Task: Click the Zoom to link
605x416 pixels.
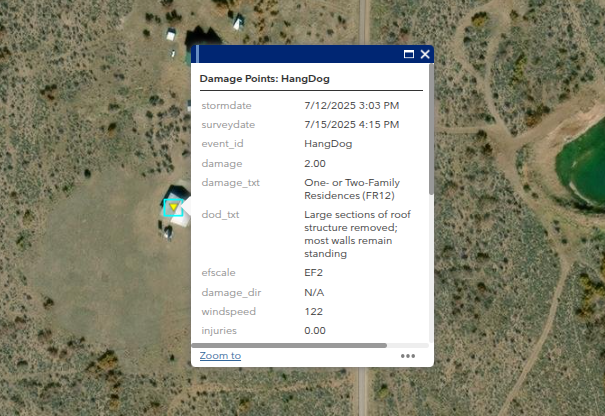Action: pyautogui.click(x=220, y=355)
